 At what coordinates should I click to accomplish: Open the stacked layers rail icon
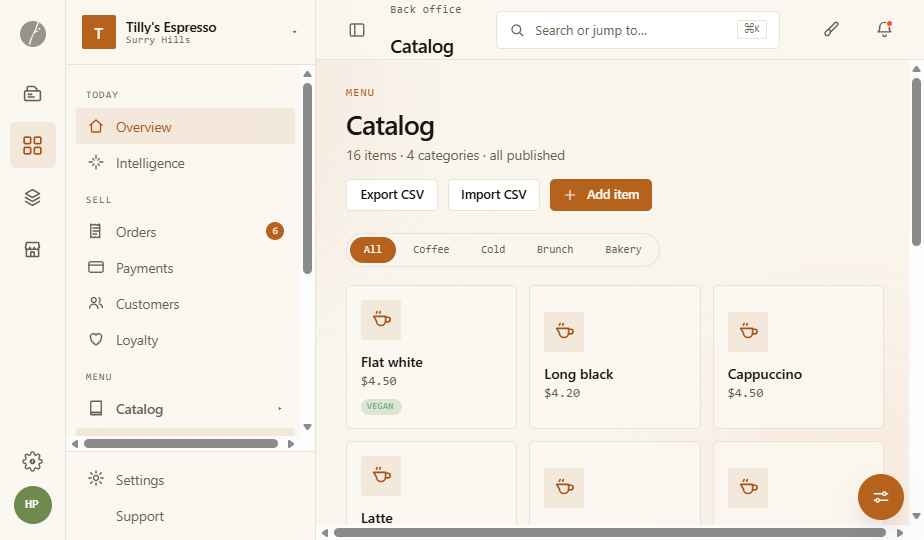[x=32, y=197]
